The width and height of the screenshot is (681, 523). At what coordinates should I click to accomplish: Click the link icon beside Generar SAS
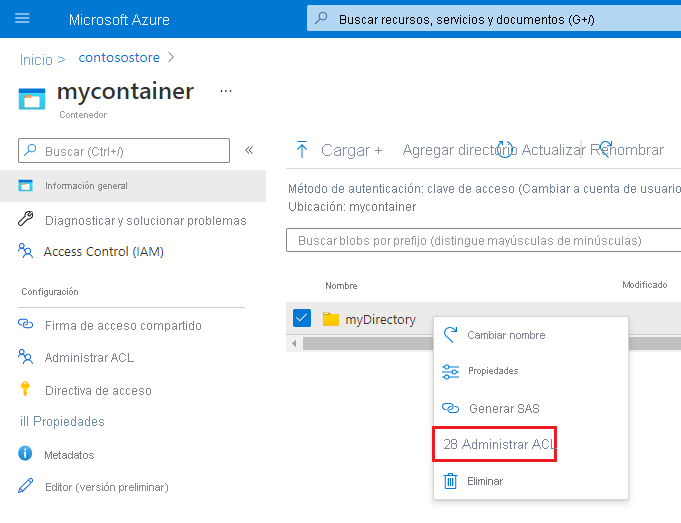tap(450, 408)
